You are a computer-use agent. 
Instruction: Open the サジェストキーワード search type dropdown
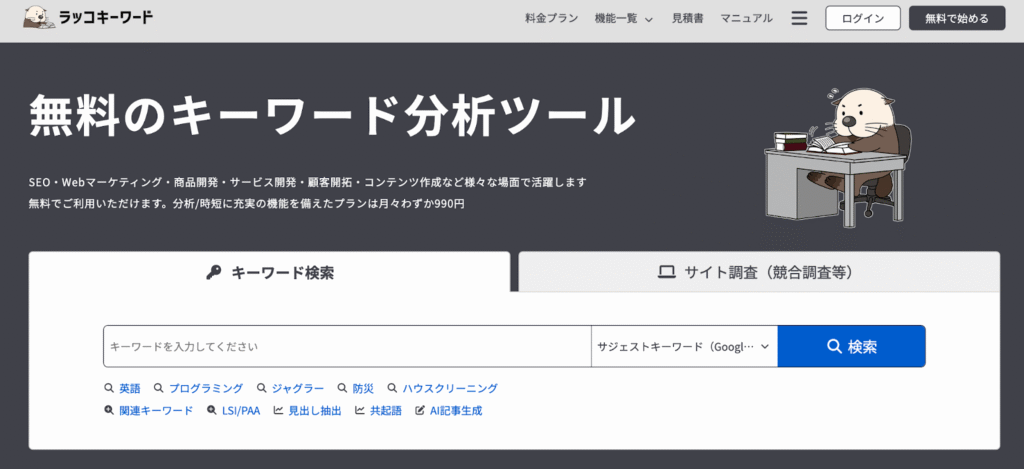pos(684,346)
